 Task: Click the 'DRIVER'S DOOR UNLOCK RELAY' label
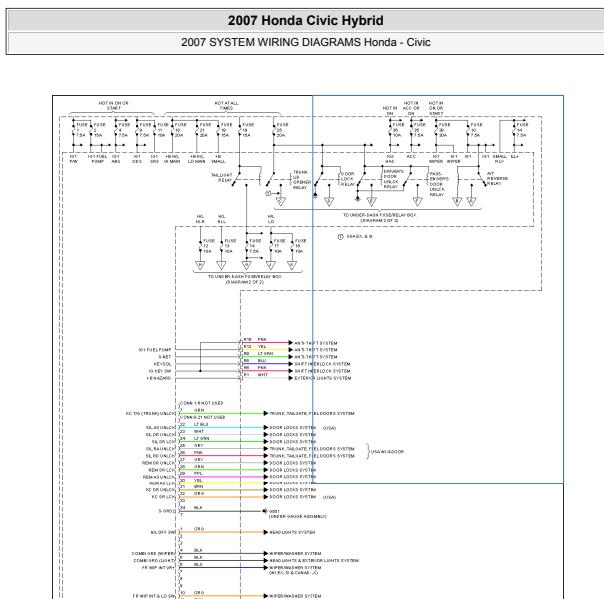click(x=393, y=179)
